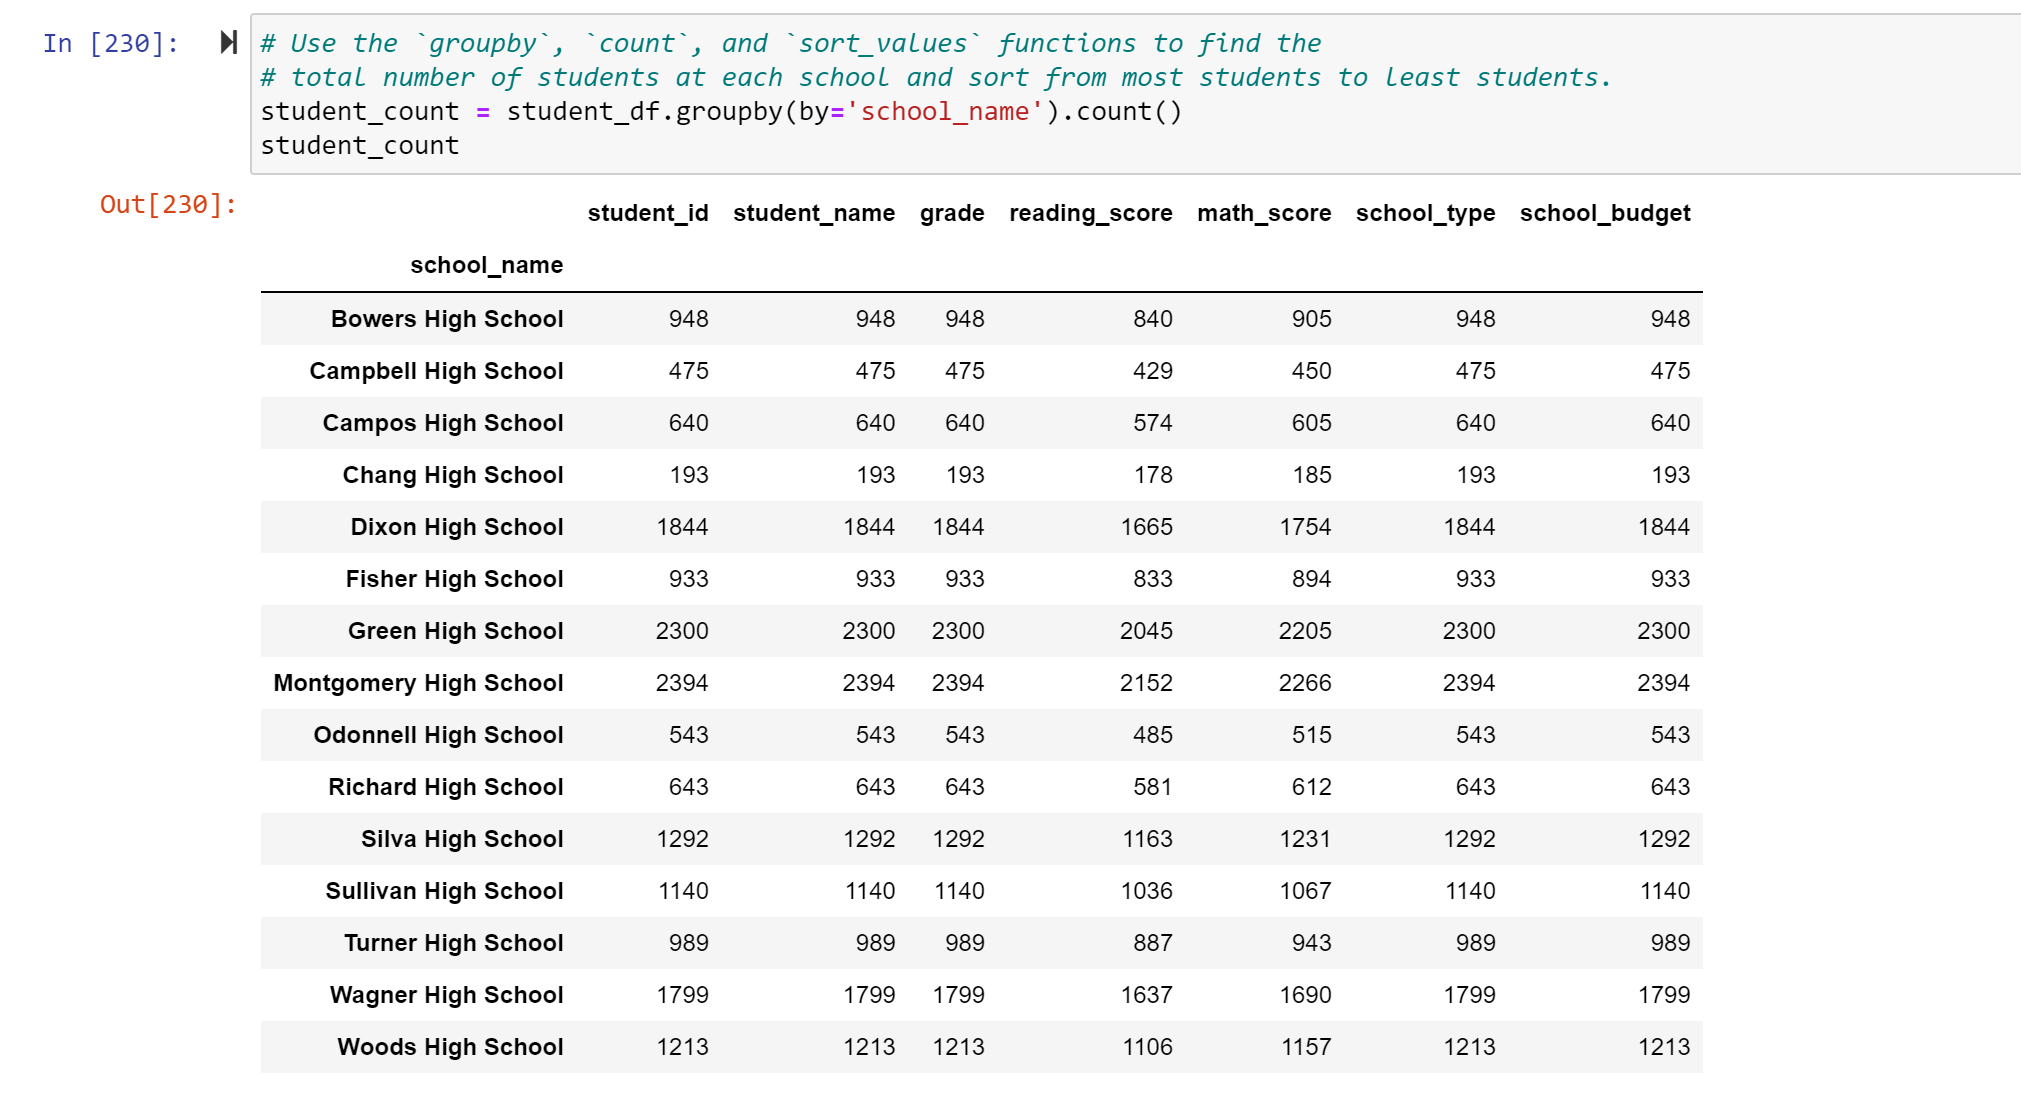Select the Bowers High School row label
The width and height of the screenshot is (2021, 1098).
(x=447, y=318)
